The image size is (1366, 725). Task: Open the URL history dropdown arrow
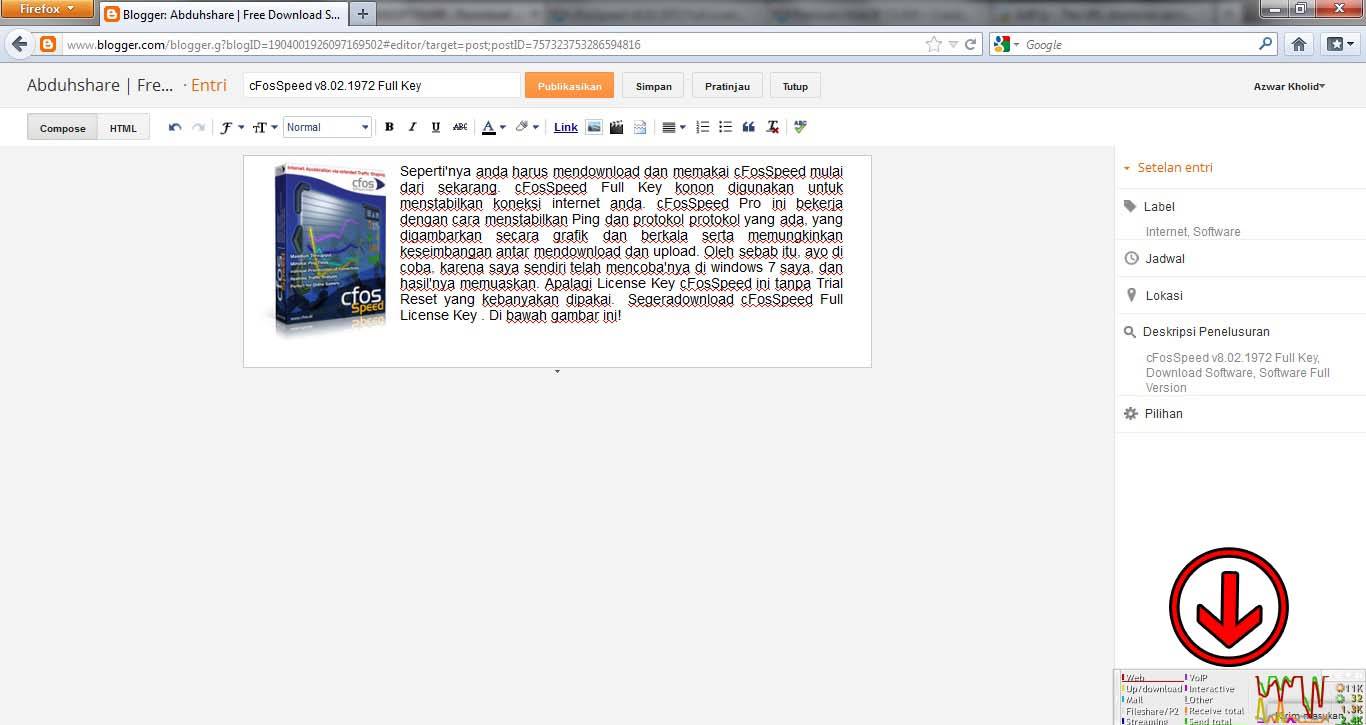(x=953, y=44)
